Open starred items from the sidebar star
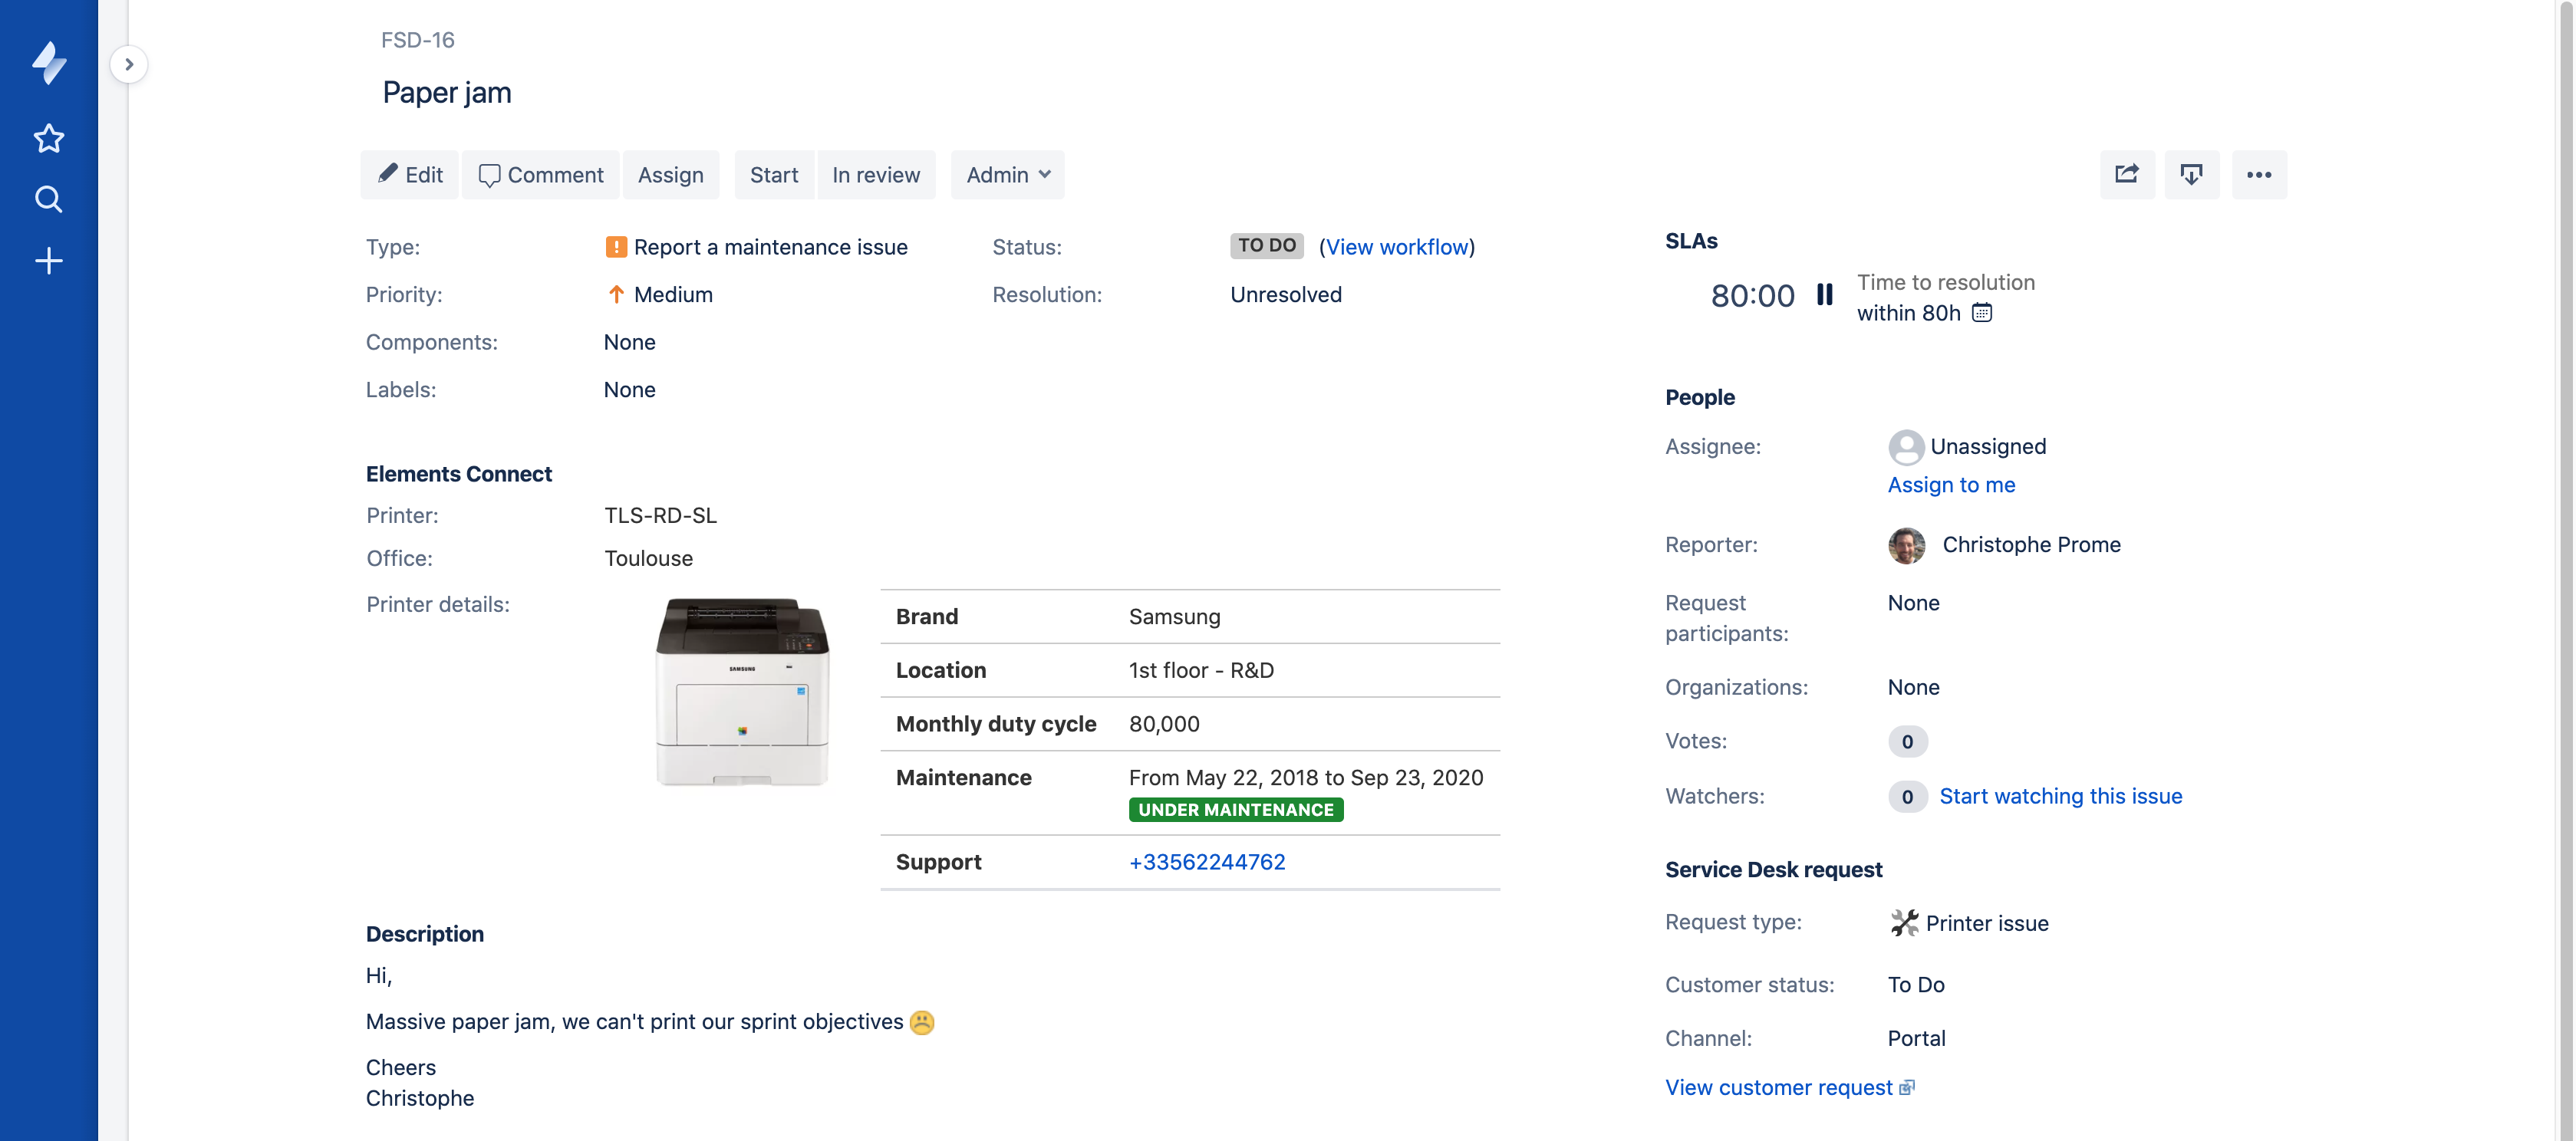 (48, 138)
